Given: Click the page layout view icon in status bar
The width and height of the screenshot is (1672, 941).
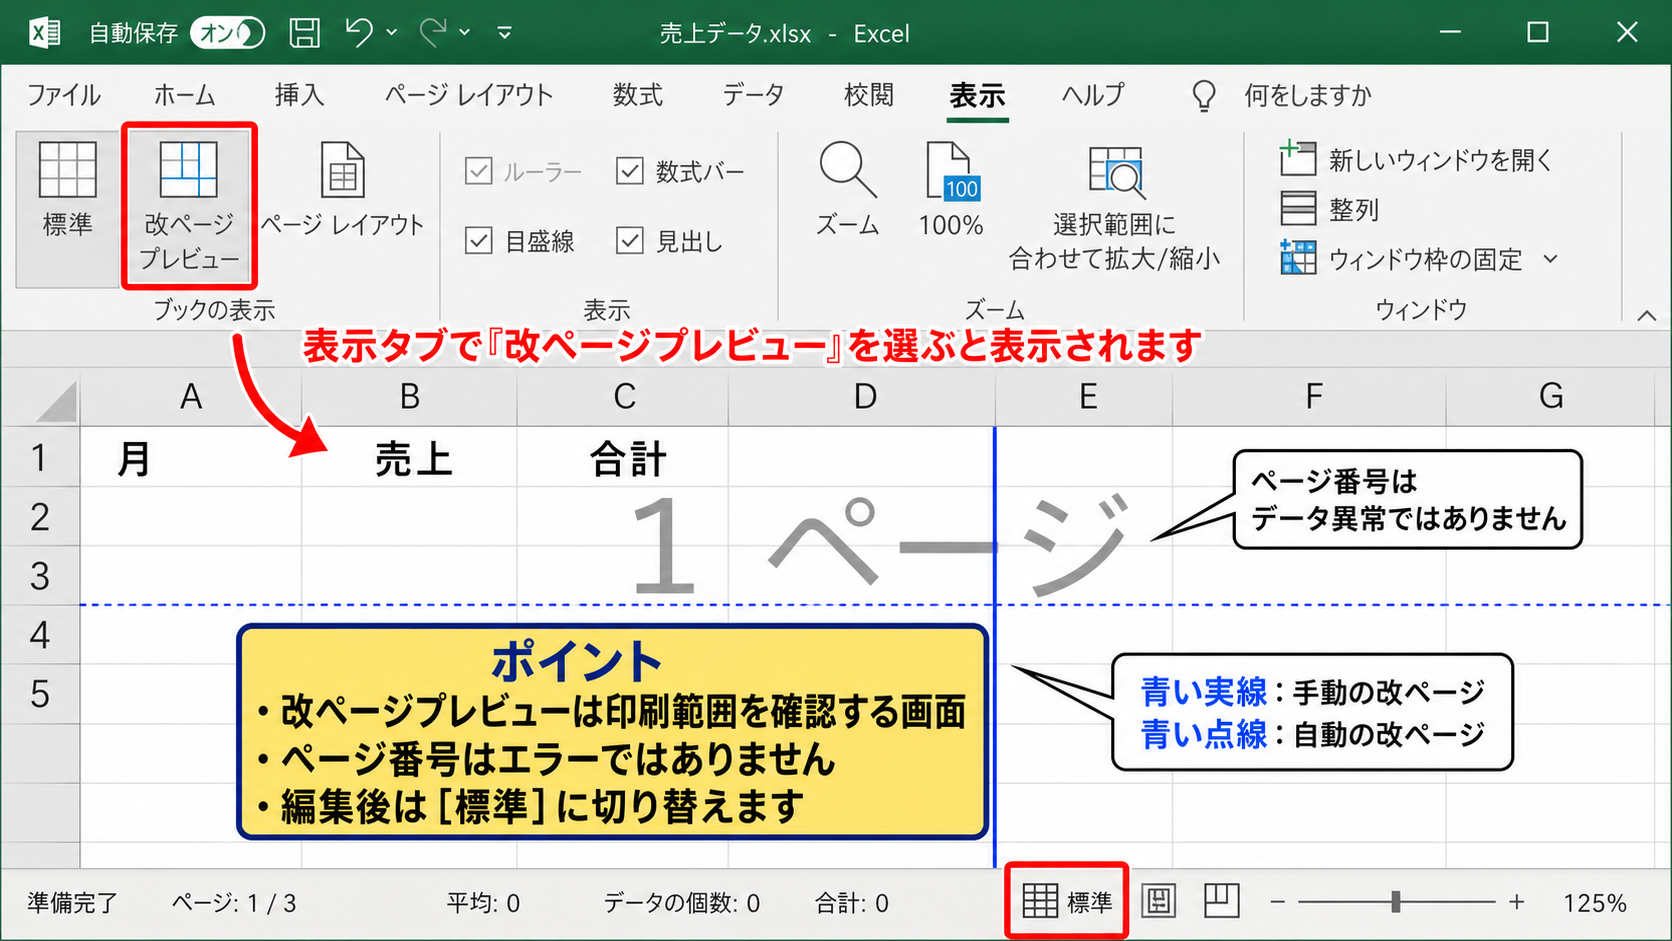Looking at the screenshot, I should (1158, 901).
